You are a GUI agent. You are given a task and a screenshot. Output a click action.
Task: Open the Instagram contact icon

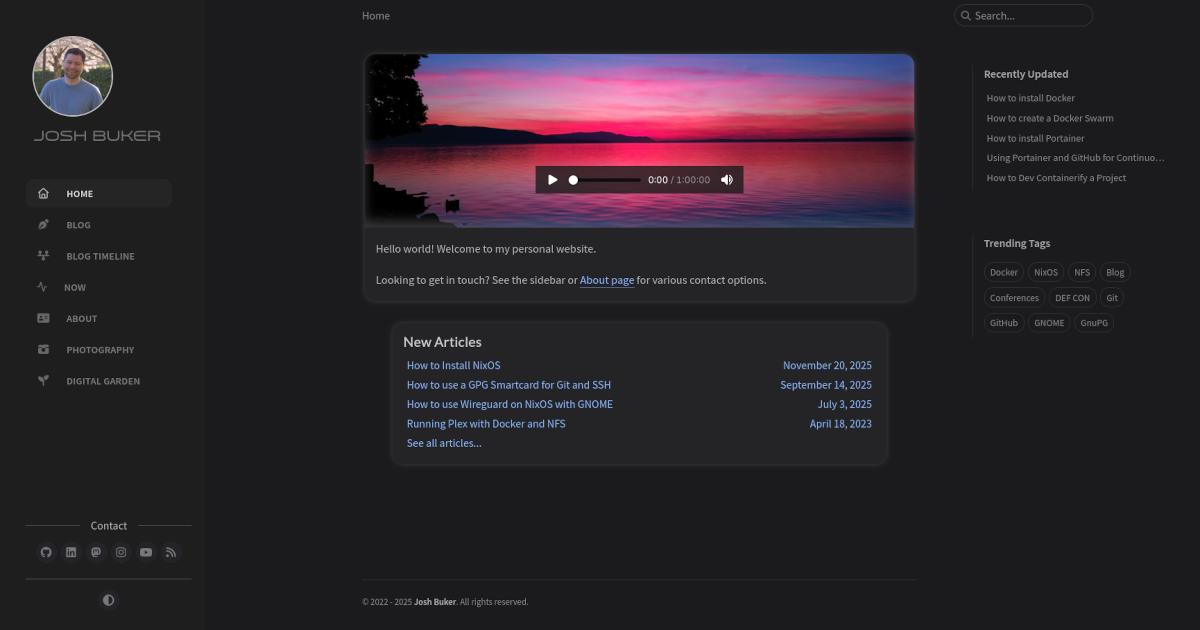(x=121, y=552)
